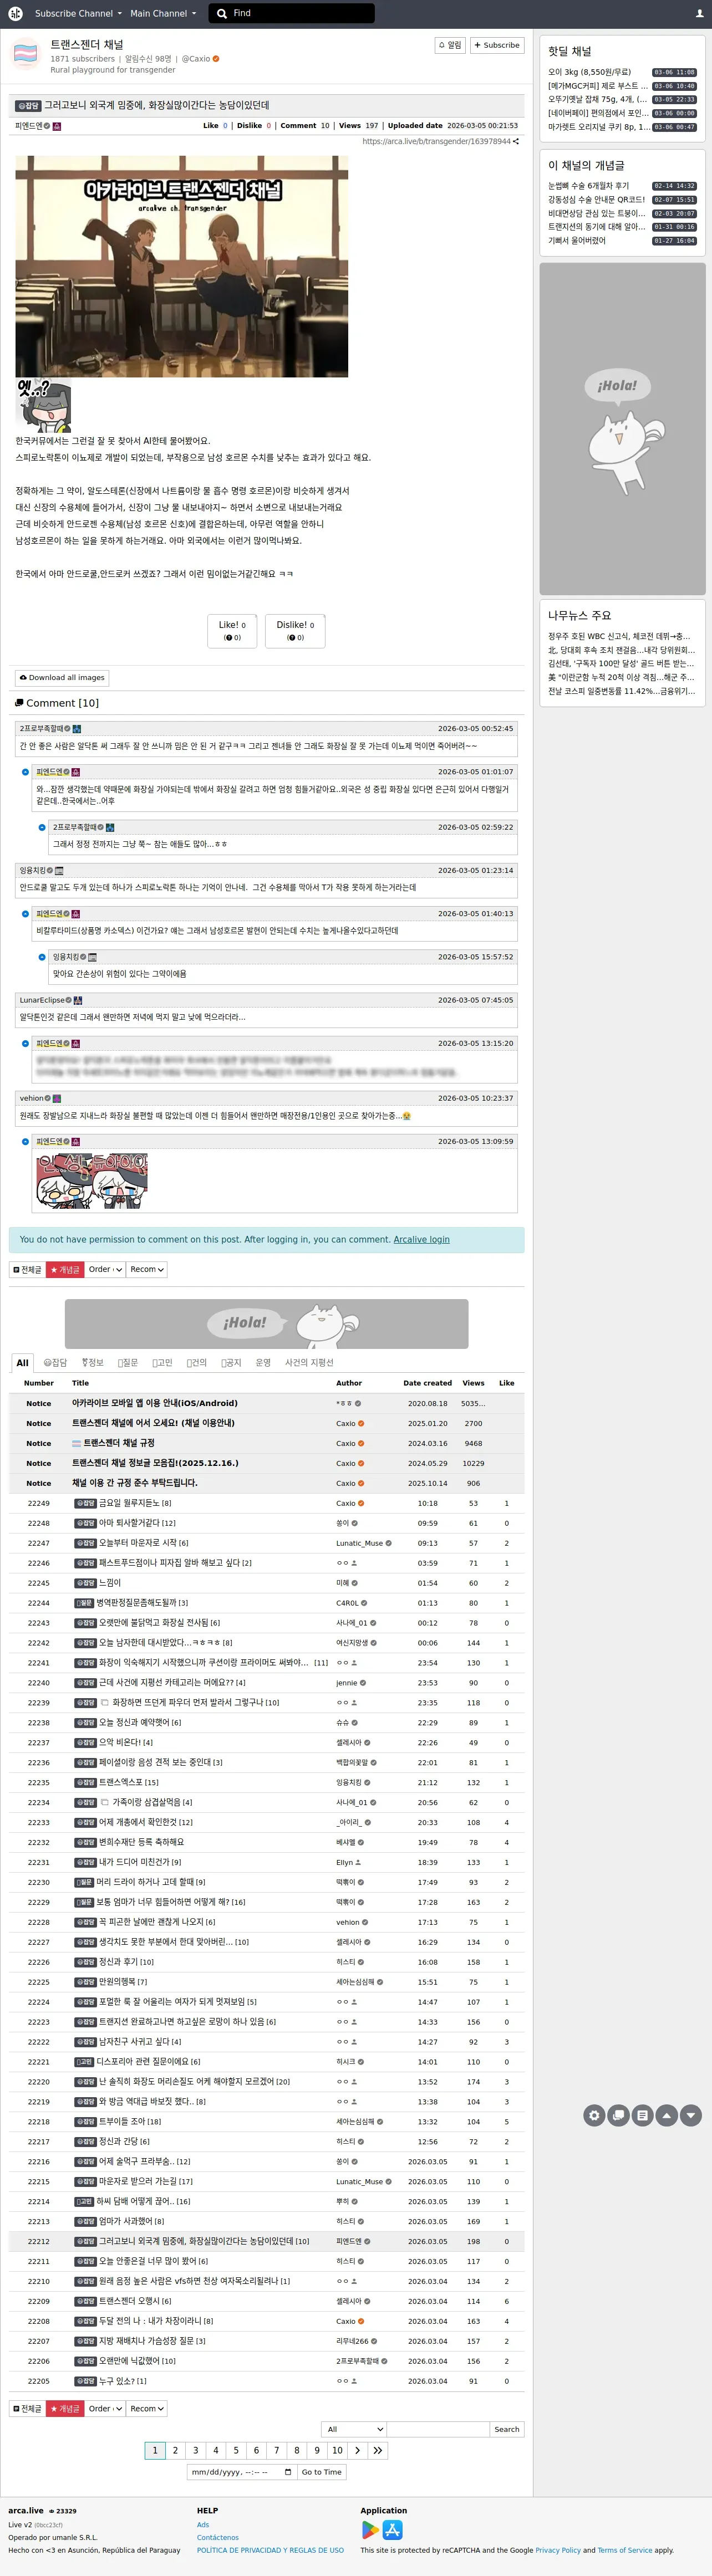Click sticker image in last comment

[92, 1182]
